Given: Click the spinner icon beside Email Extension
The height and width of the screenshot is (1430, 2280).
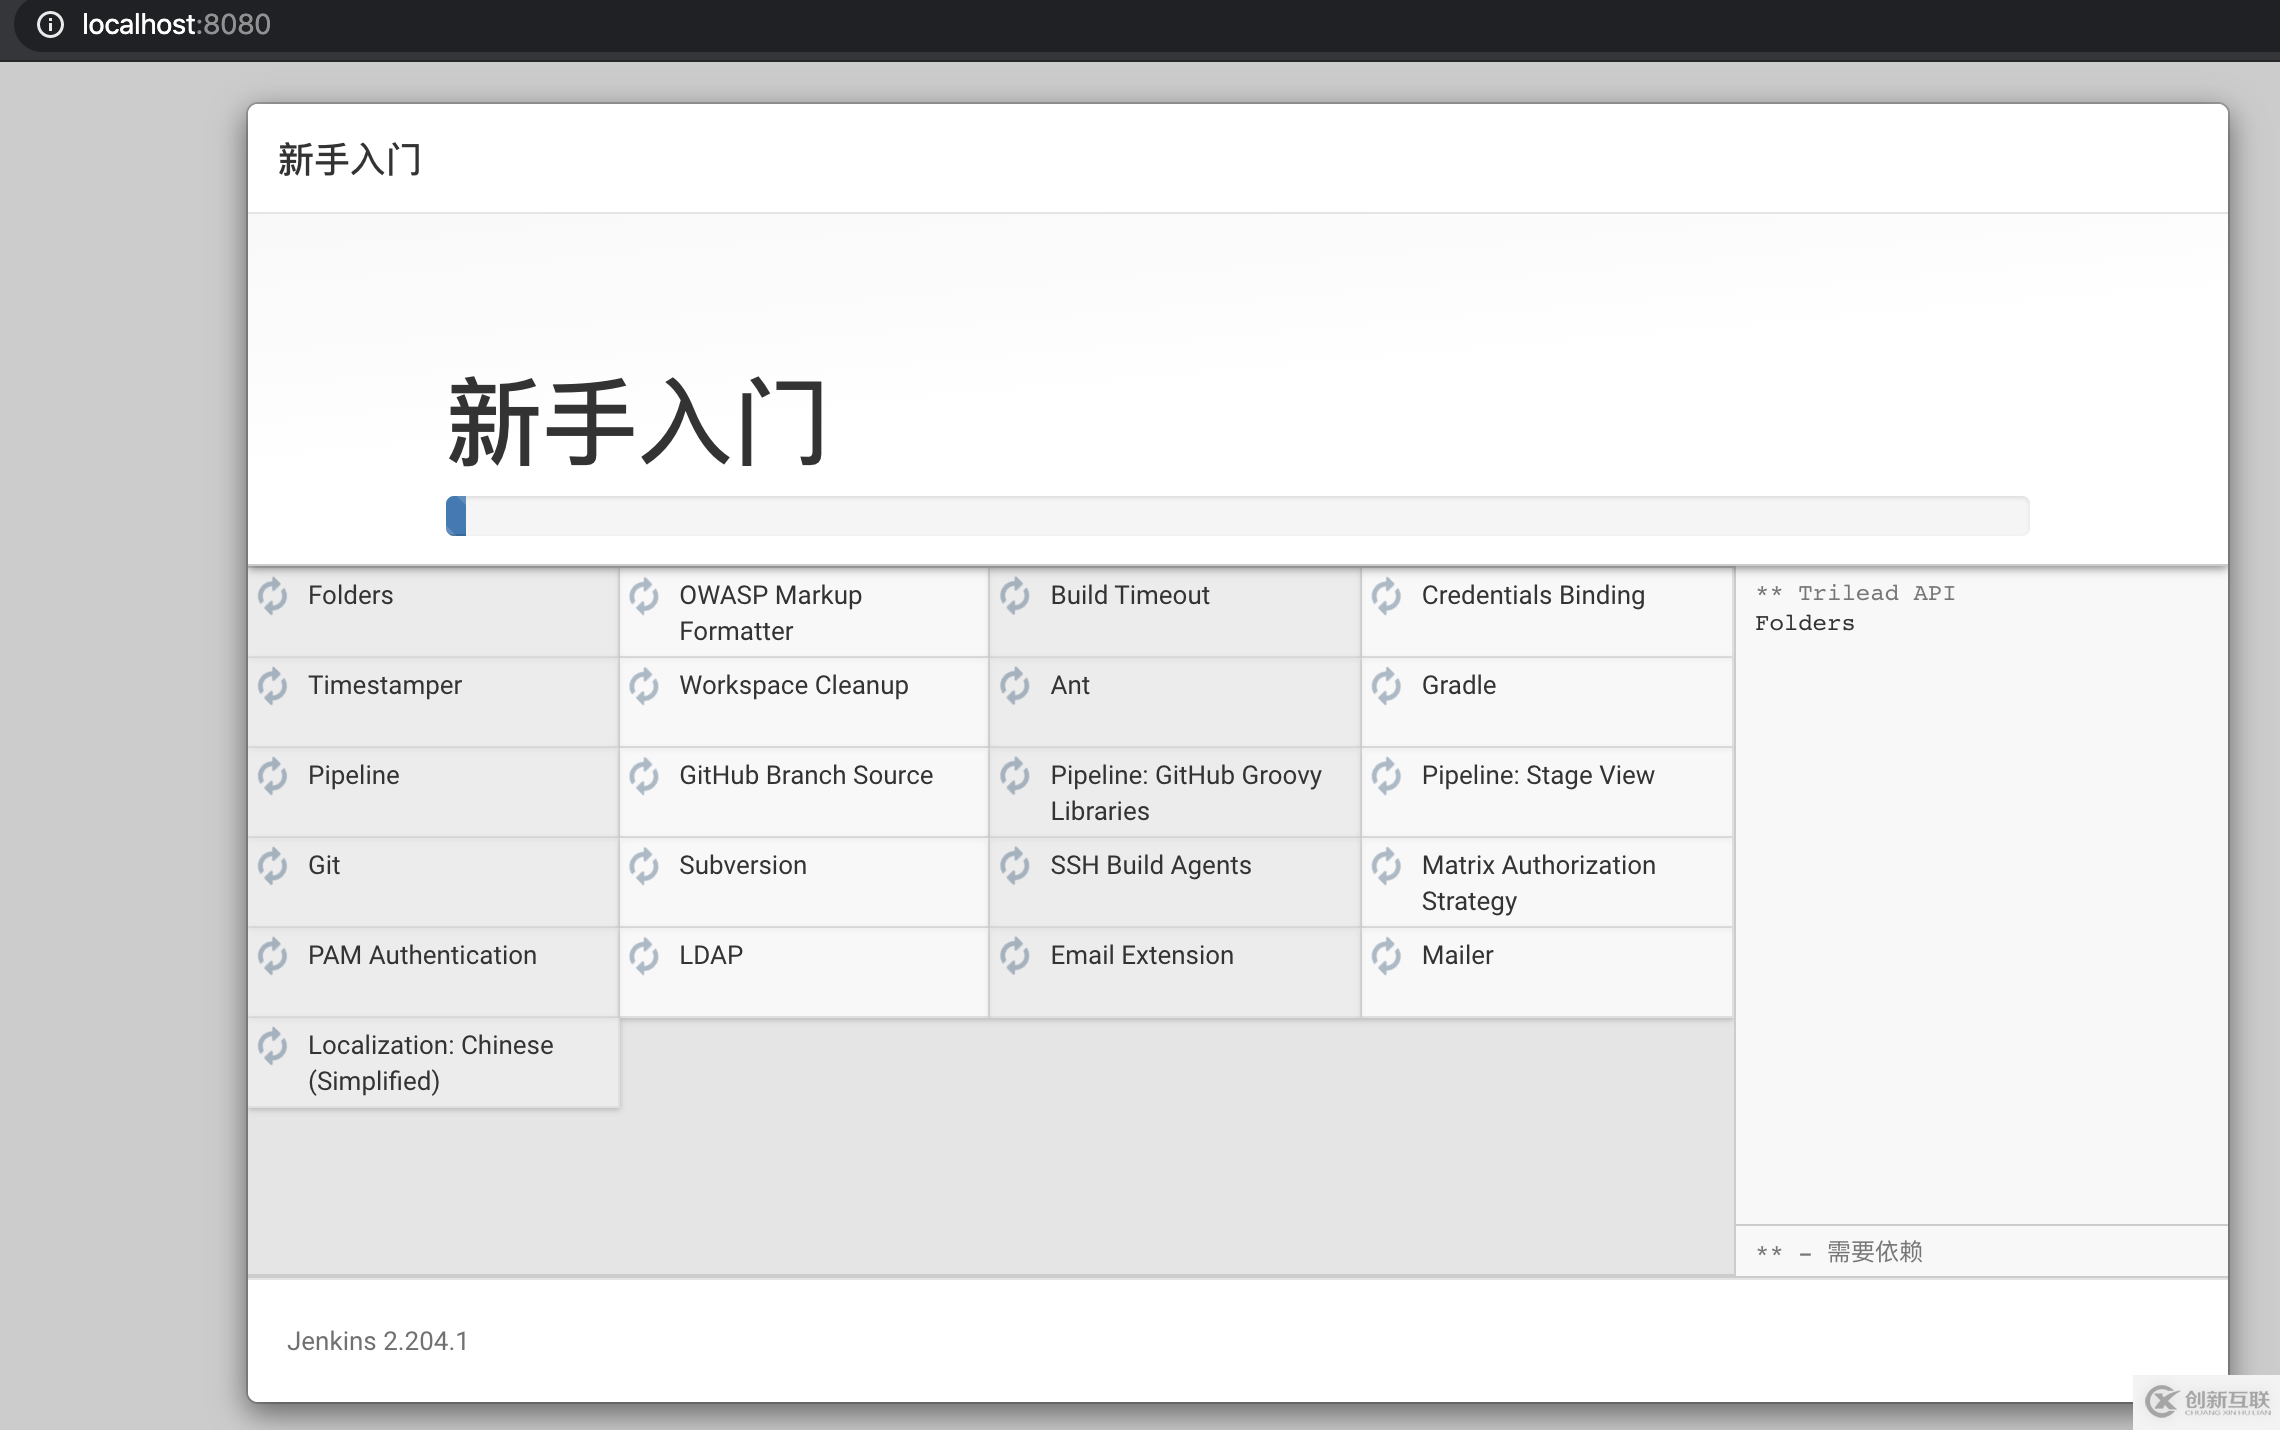Looking at the screenshot, I should click(x=1015, y=956).
